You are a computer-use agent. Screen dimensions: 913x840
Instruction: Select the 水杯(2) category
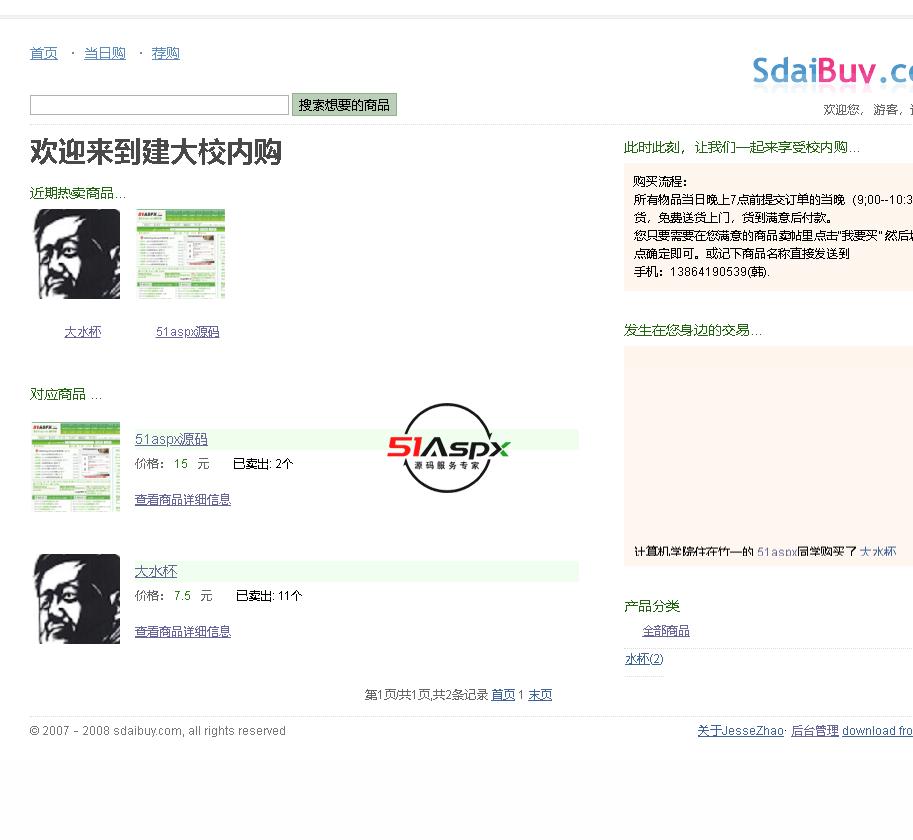[644, 659]
